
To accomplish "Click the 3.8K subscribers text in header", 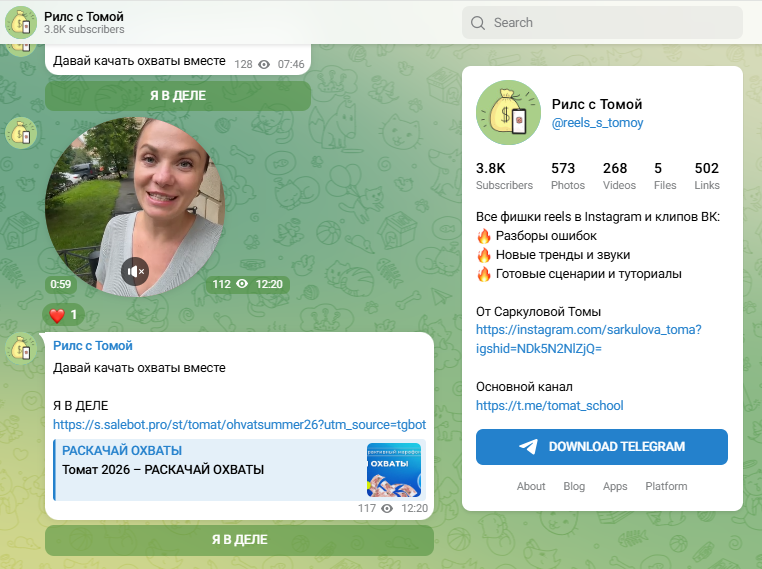I will 84,30.
